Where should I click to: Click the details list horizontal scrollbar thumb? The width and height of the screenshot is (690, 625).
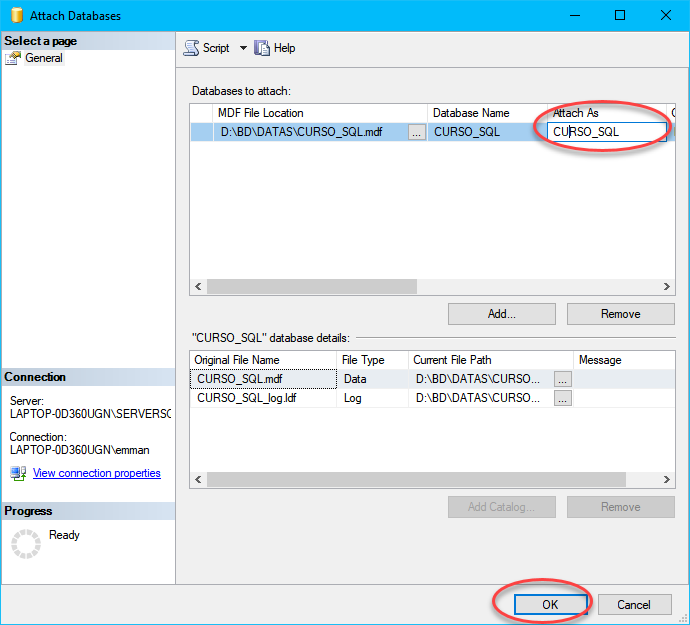pyautogui.click(x=416, y=479)
